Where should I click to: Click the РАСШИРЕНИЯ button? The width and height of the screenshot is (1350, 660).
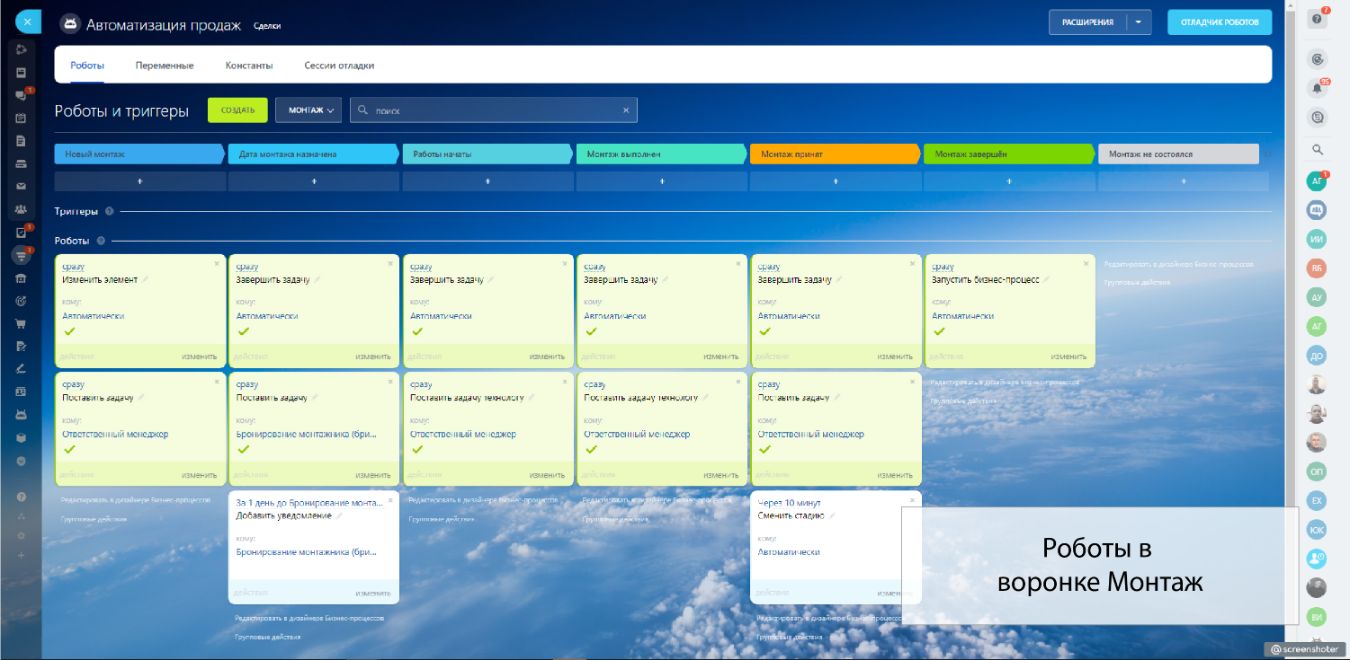pos(1087,22)
